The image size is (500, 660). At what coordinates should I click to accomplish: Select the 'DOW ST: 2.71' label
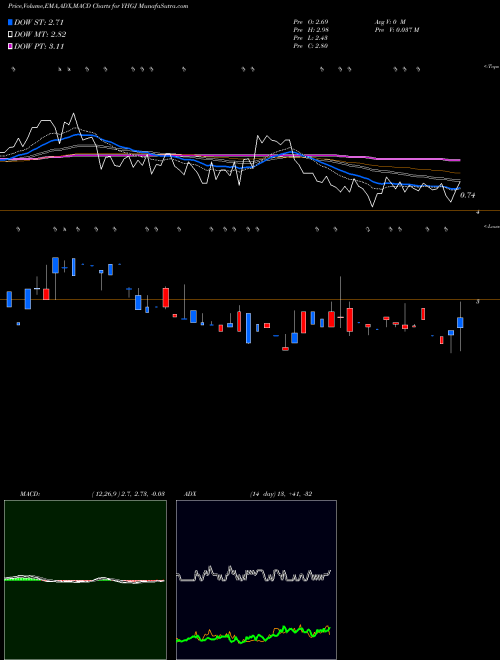[x=39, y=22]
